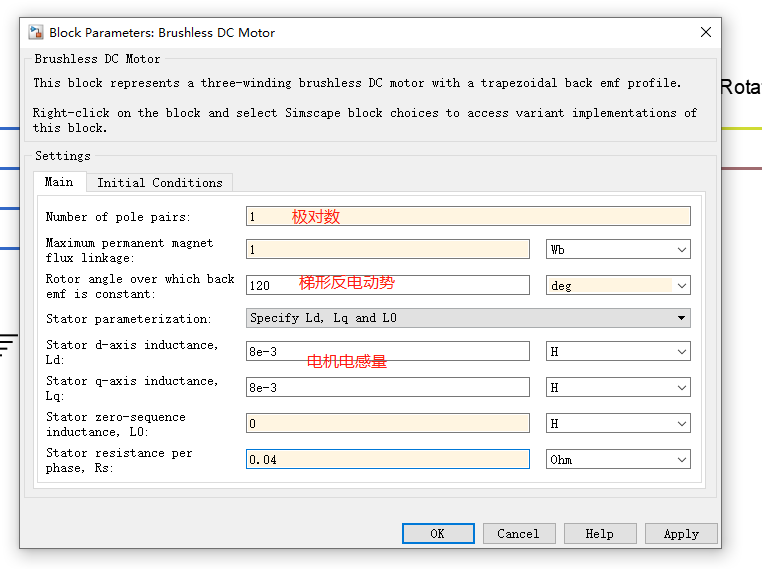Open the Wb unit dropdown

click(x=618, y=249)
